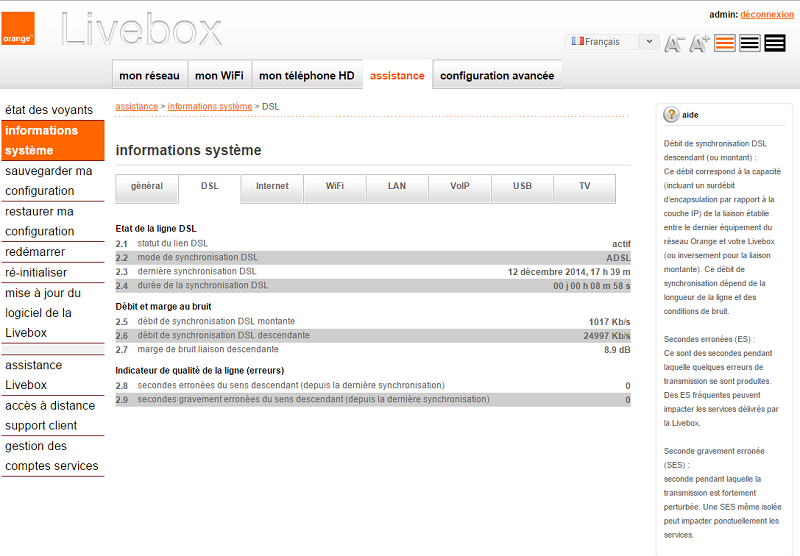Open the mon WiFi tab

pos(219,75)
